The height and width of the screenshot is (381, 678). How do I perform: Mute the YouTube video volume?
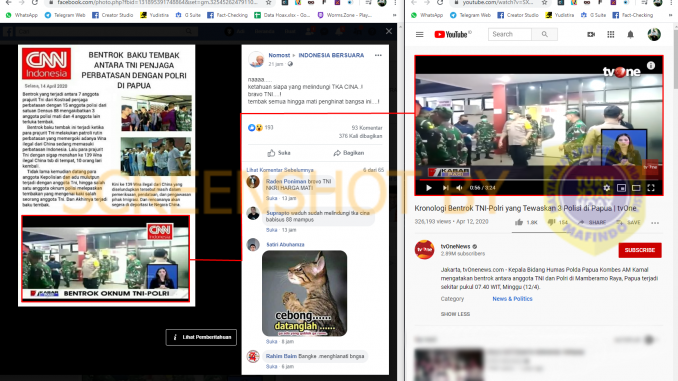click(x=459, y=188)
